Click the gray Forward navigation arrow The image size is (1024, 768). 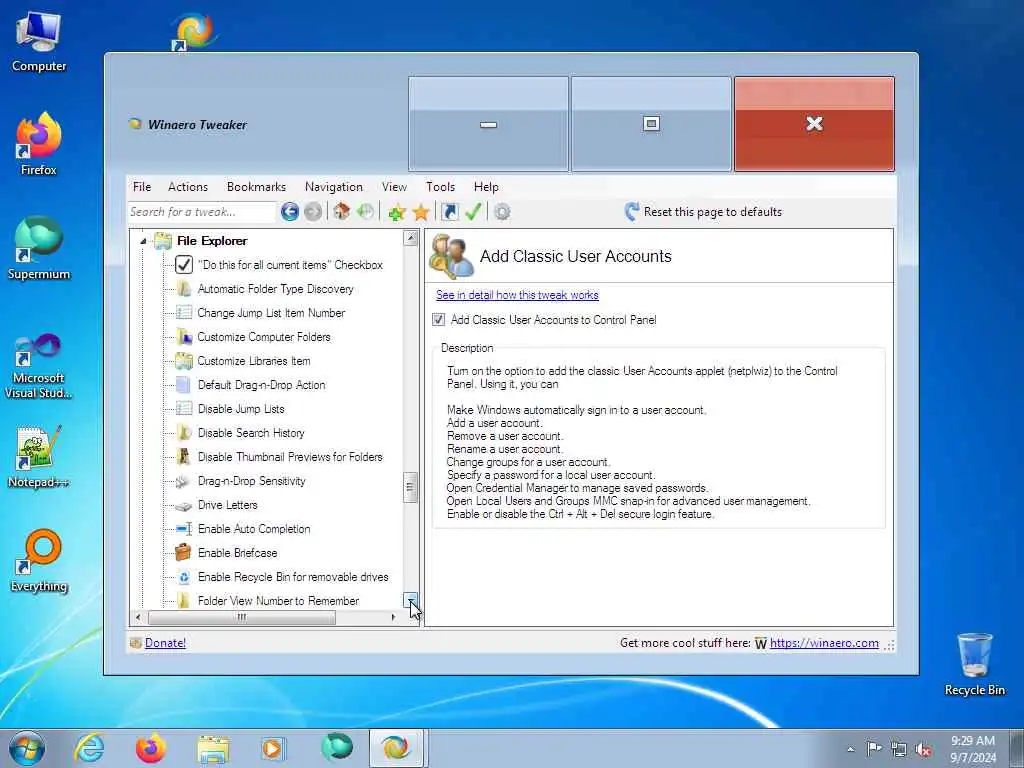[313, 212]
